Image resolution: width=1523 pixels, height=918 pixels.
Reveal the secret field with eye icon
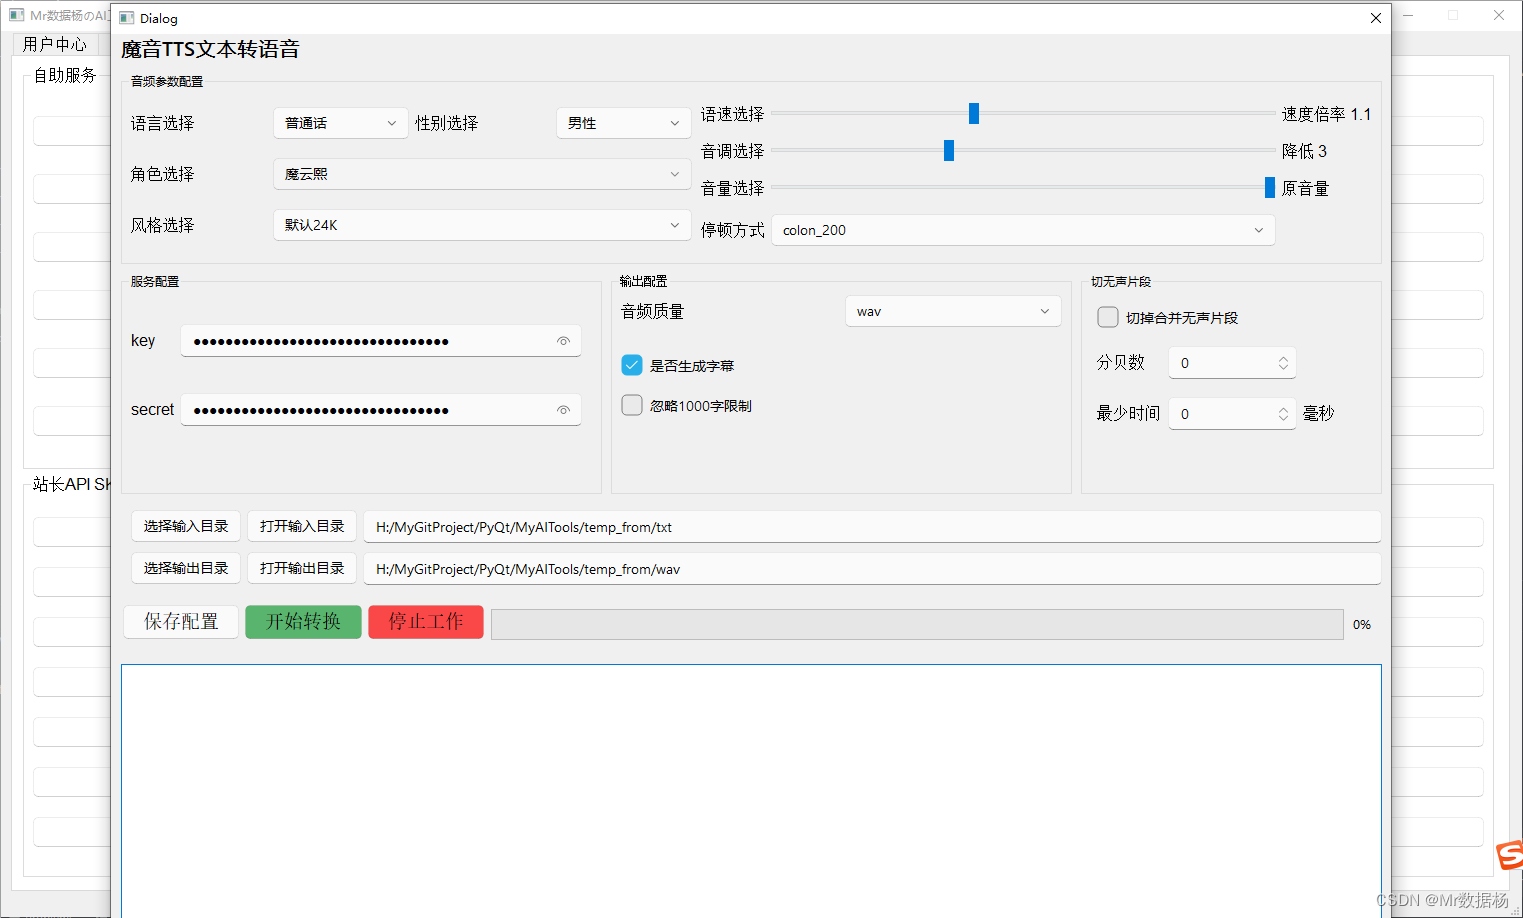pos(563,410)
